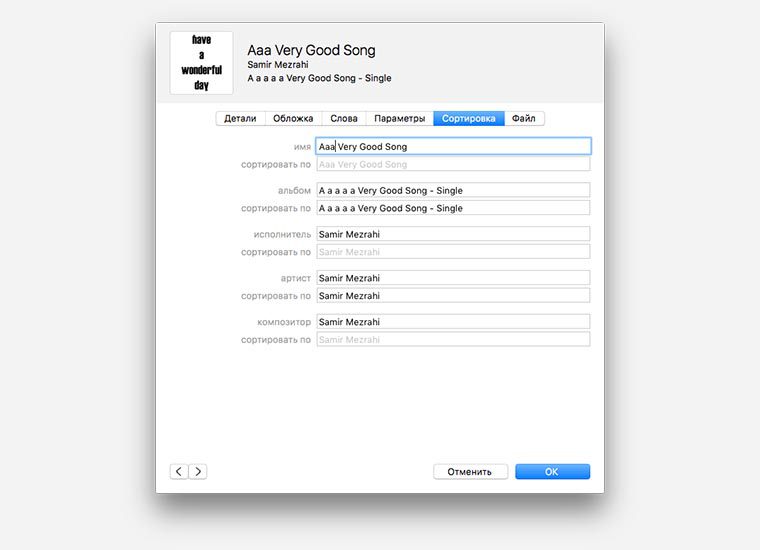Edit the sort-by field under альбом
The image size is (760, 550).
coord(452,208)
